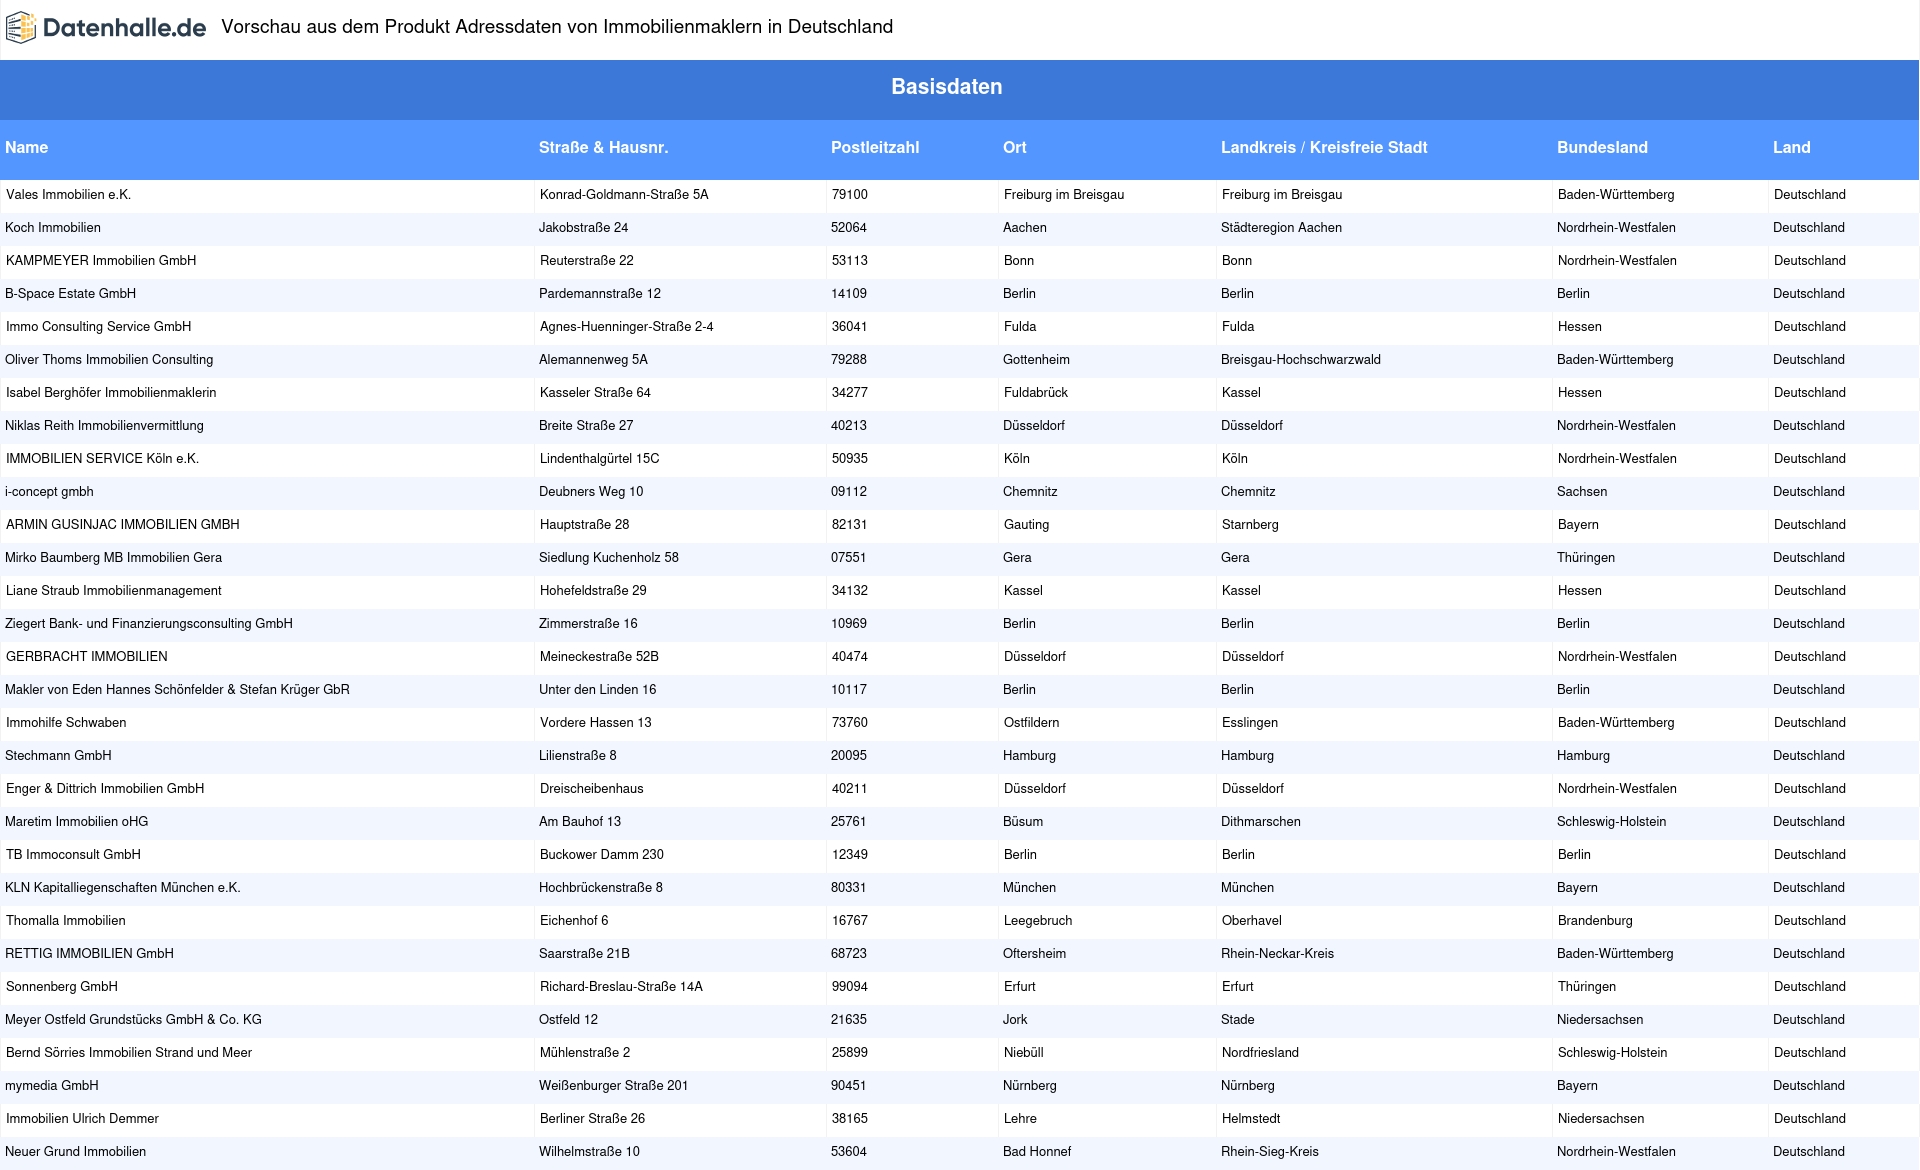1920x1170 pixels.
Task: Click the district Dithmarschen
Action: [x=1261, y=822]
